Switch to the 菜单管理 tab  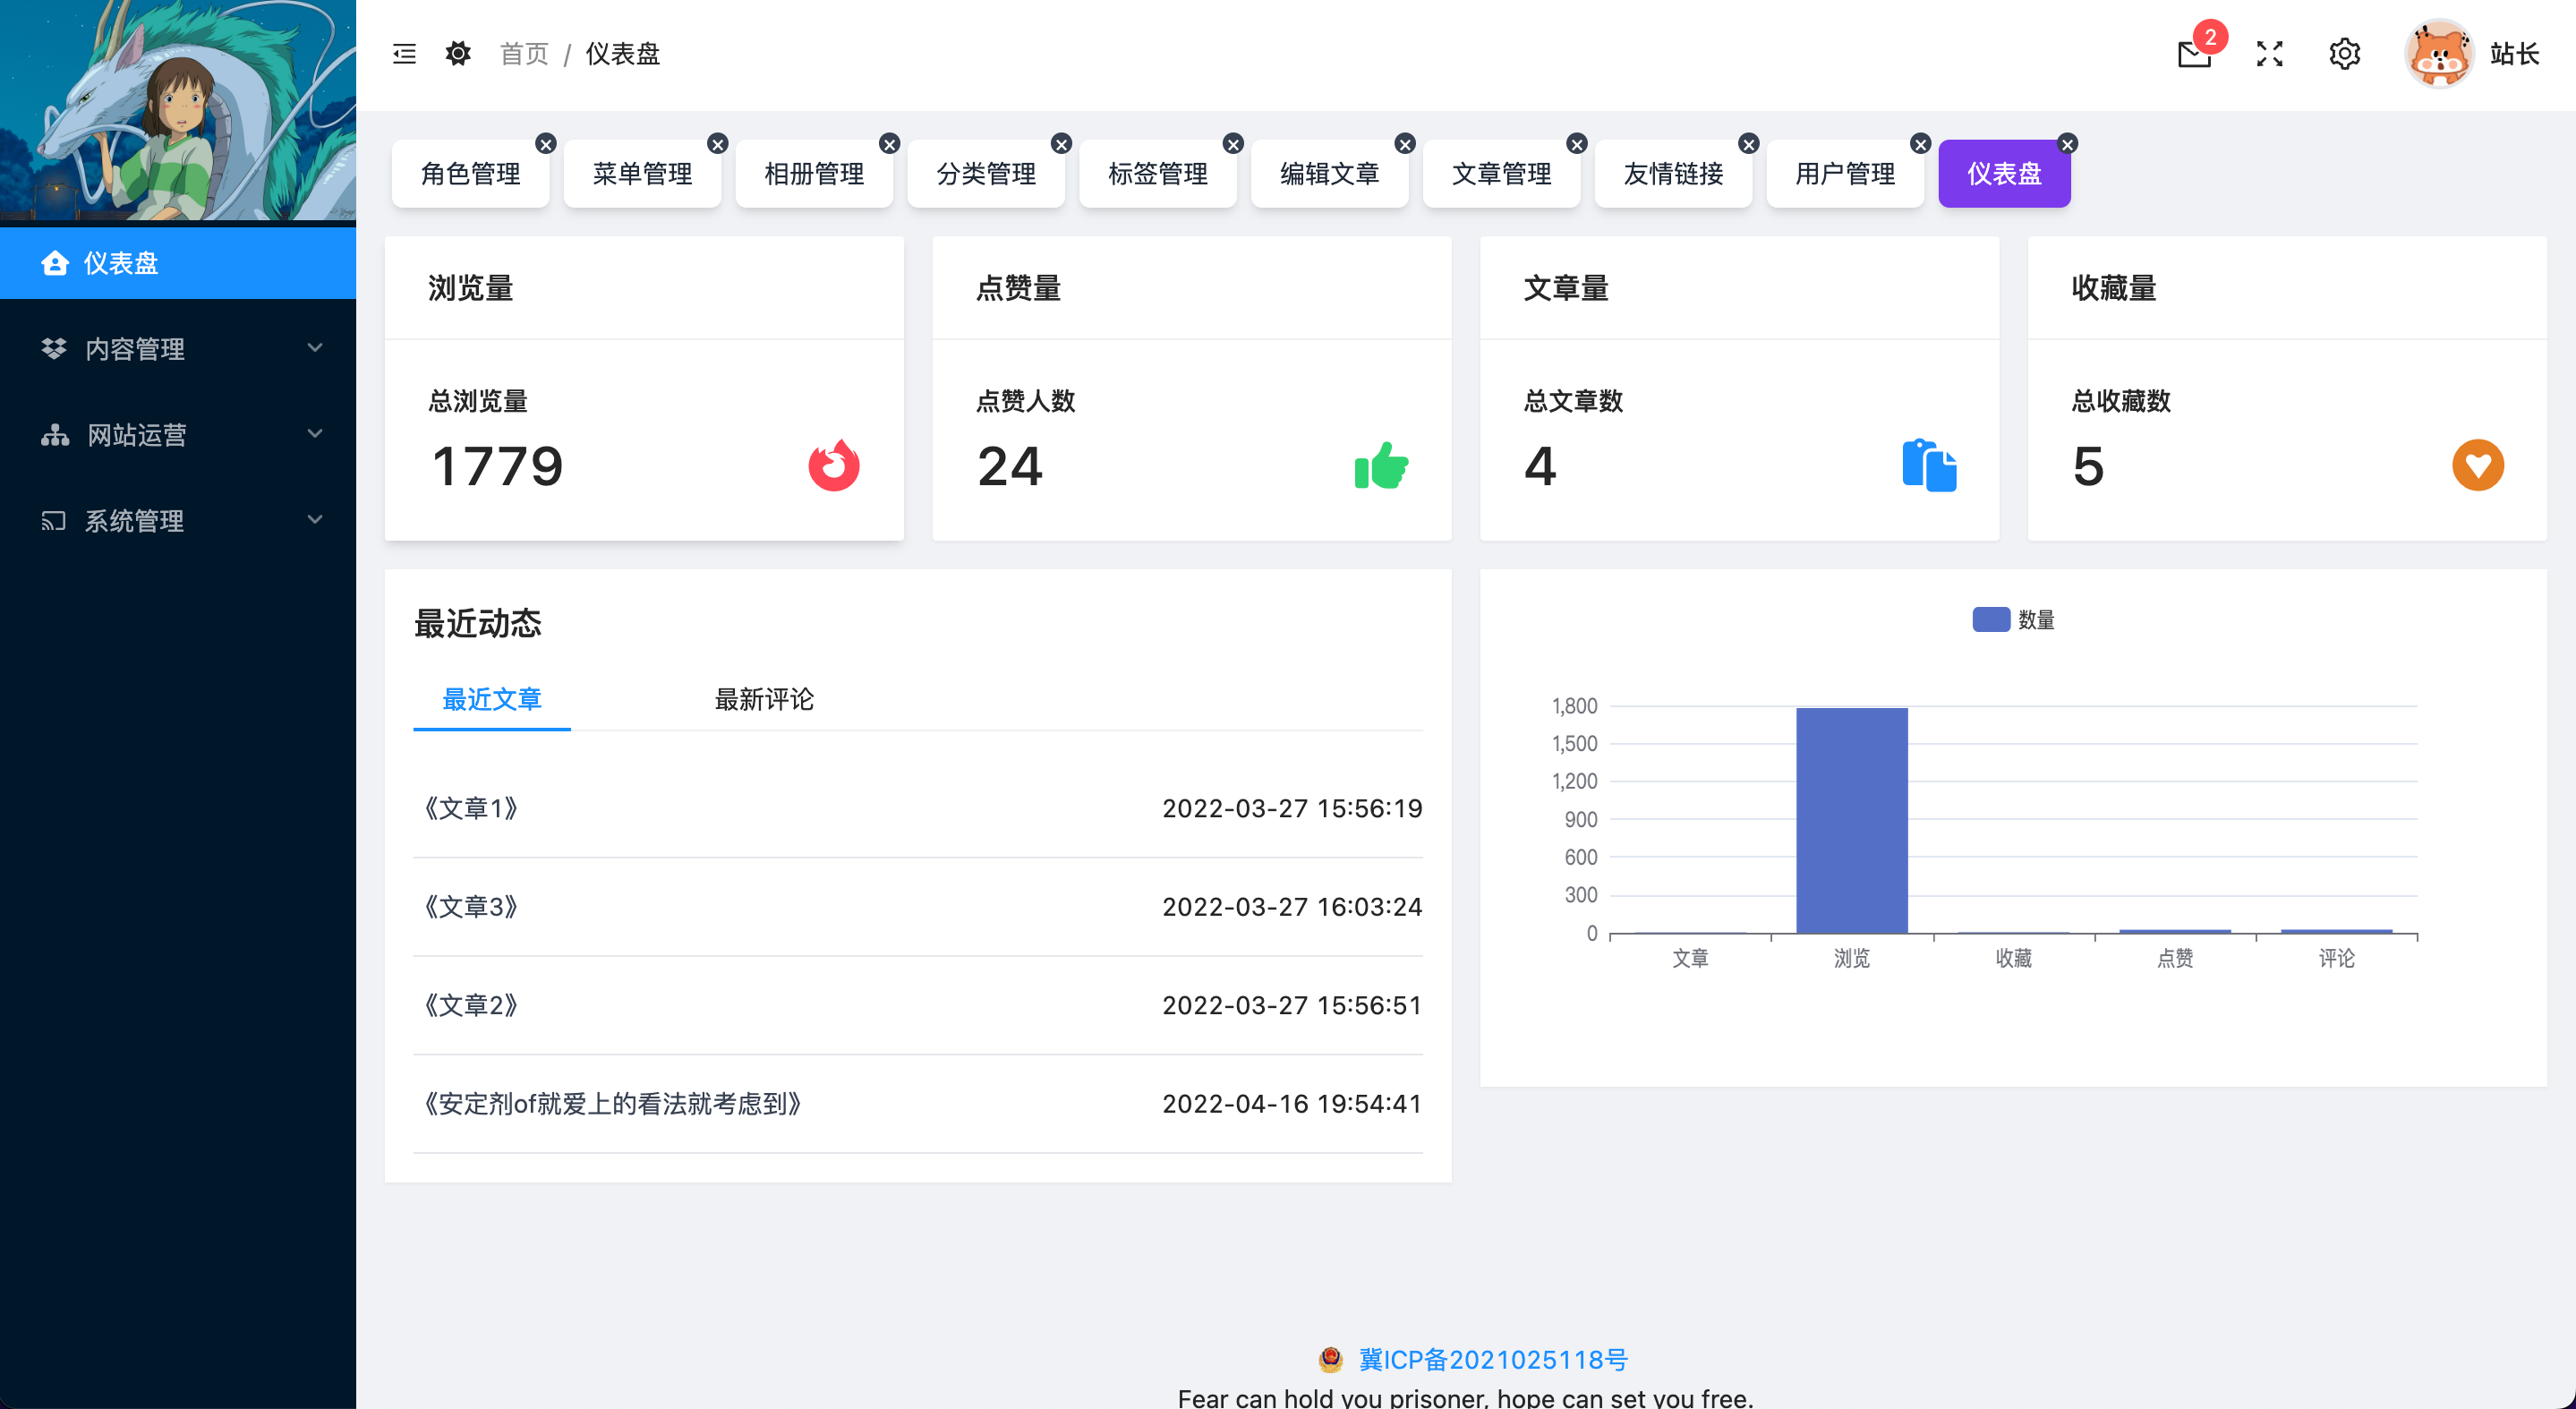click(642, 174)
